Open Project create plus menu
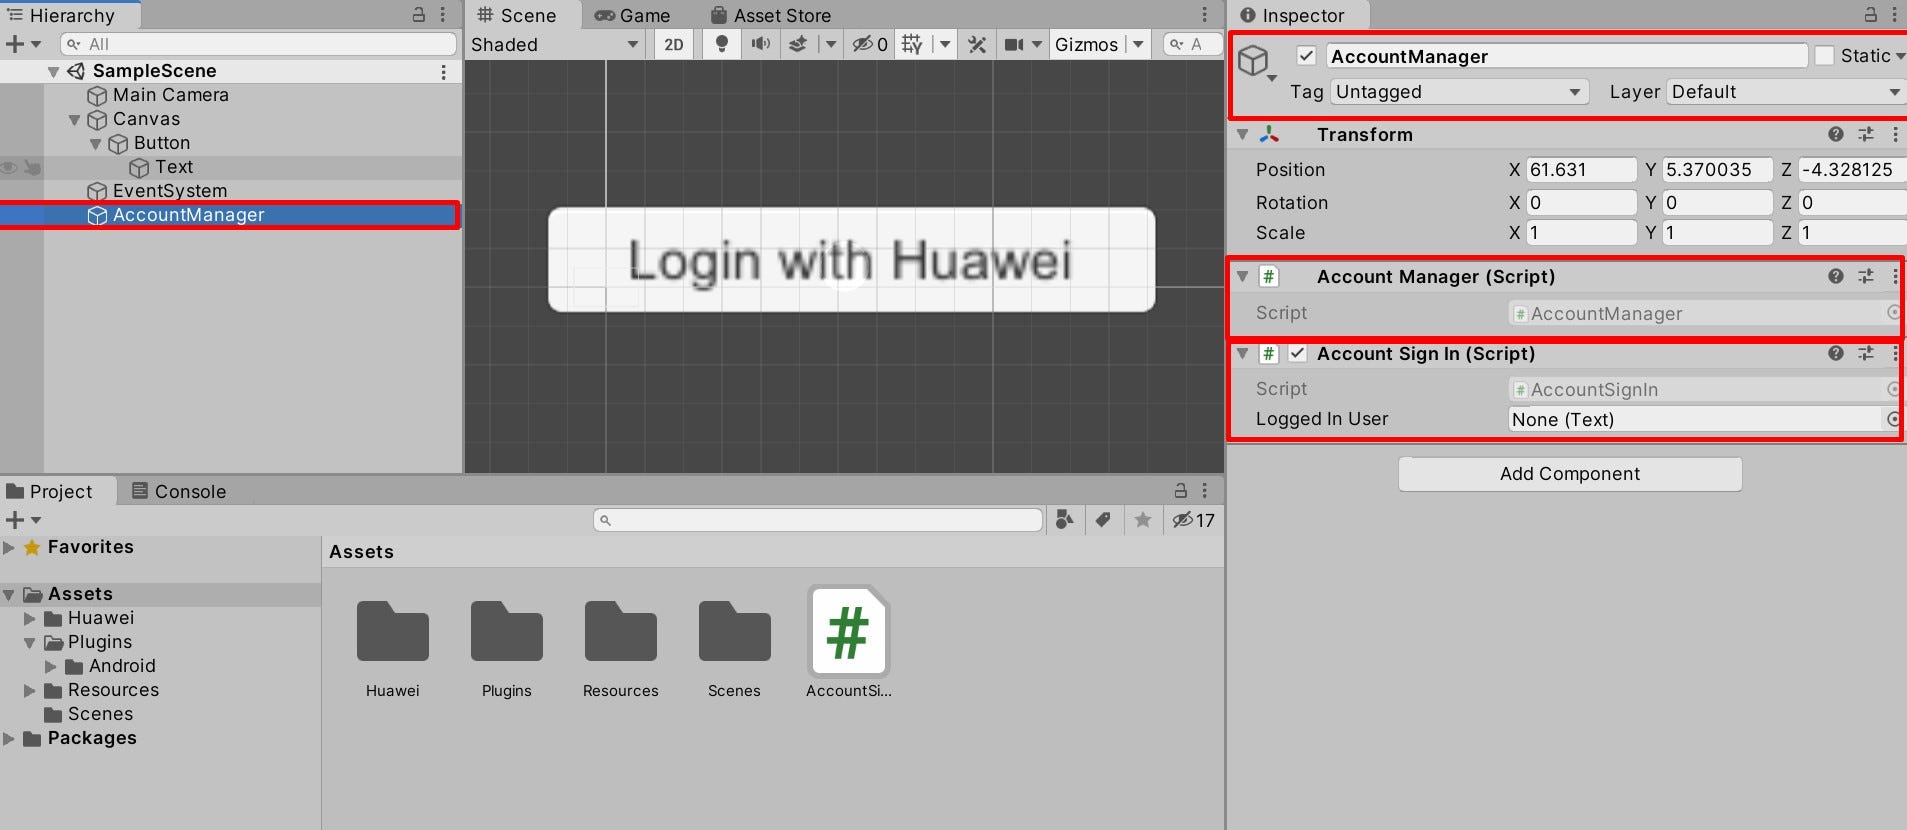Screen dimensions: 1907x830 23,520
